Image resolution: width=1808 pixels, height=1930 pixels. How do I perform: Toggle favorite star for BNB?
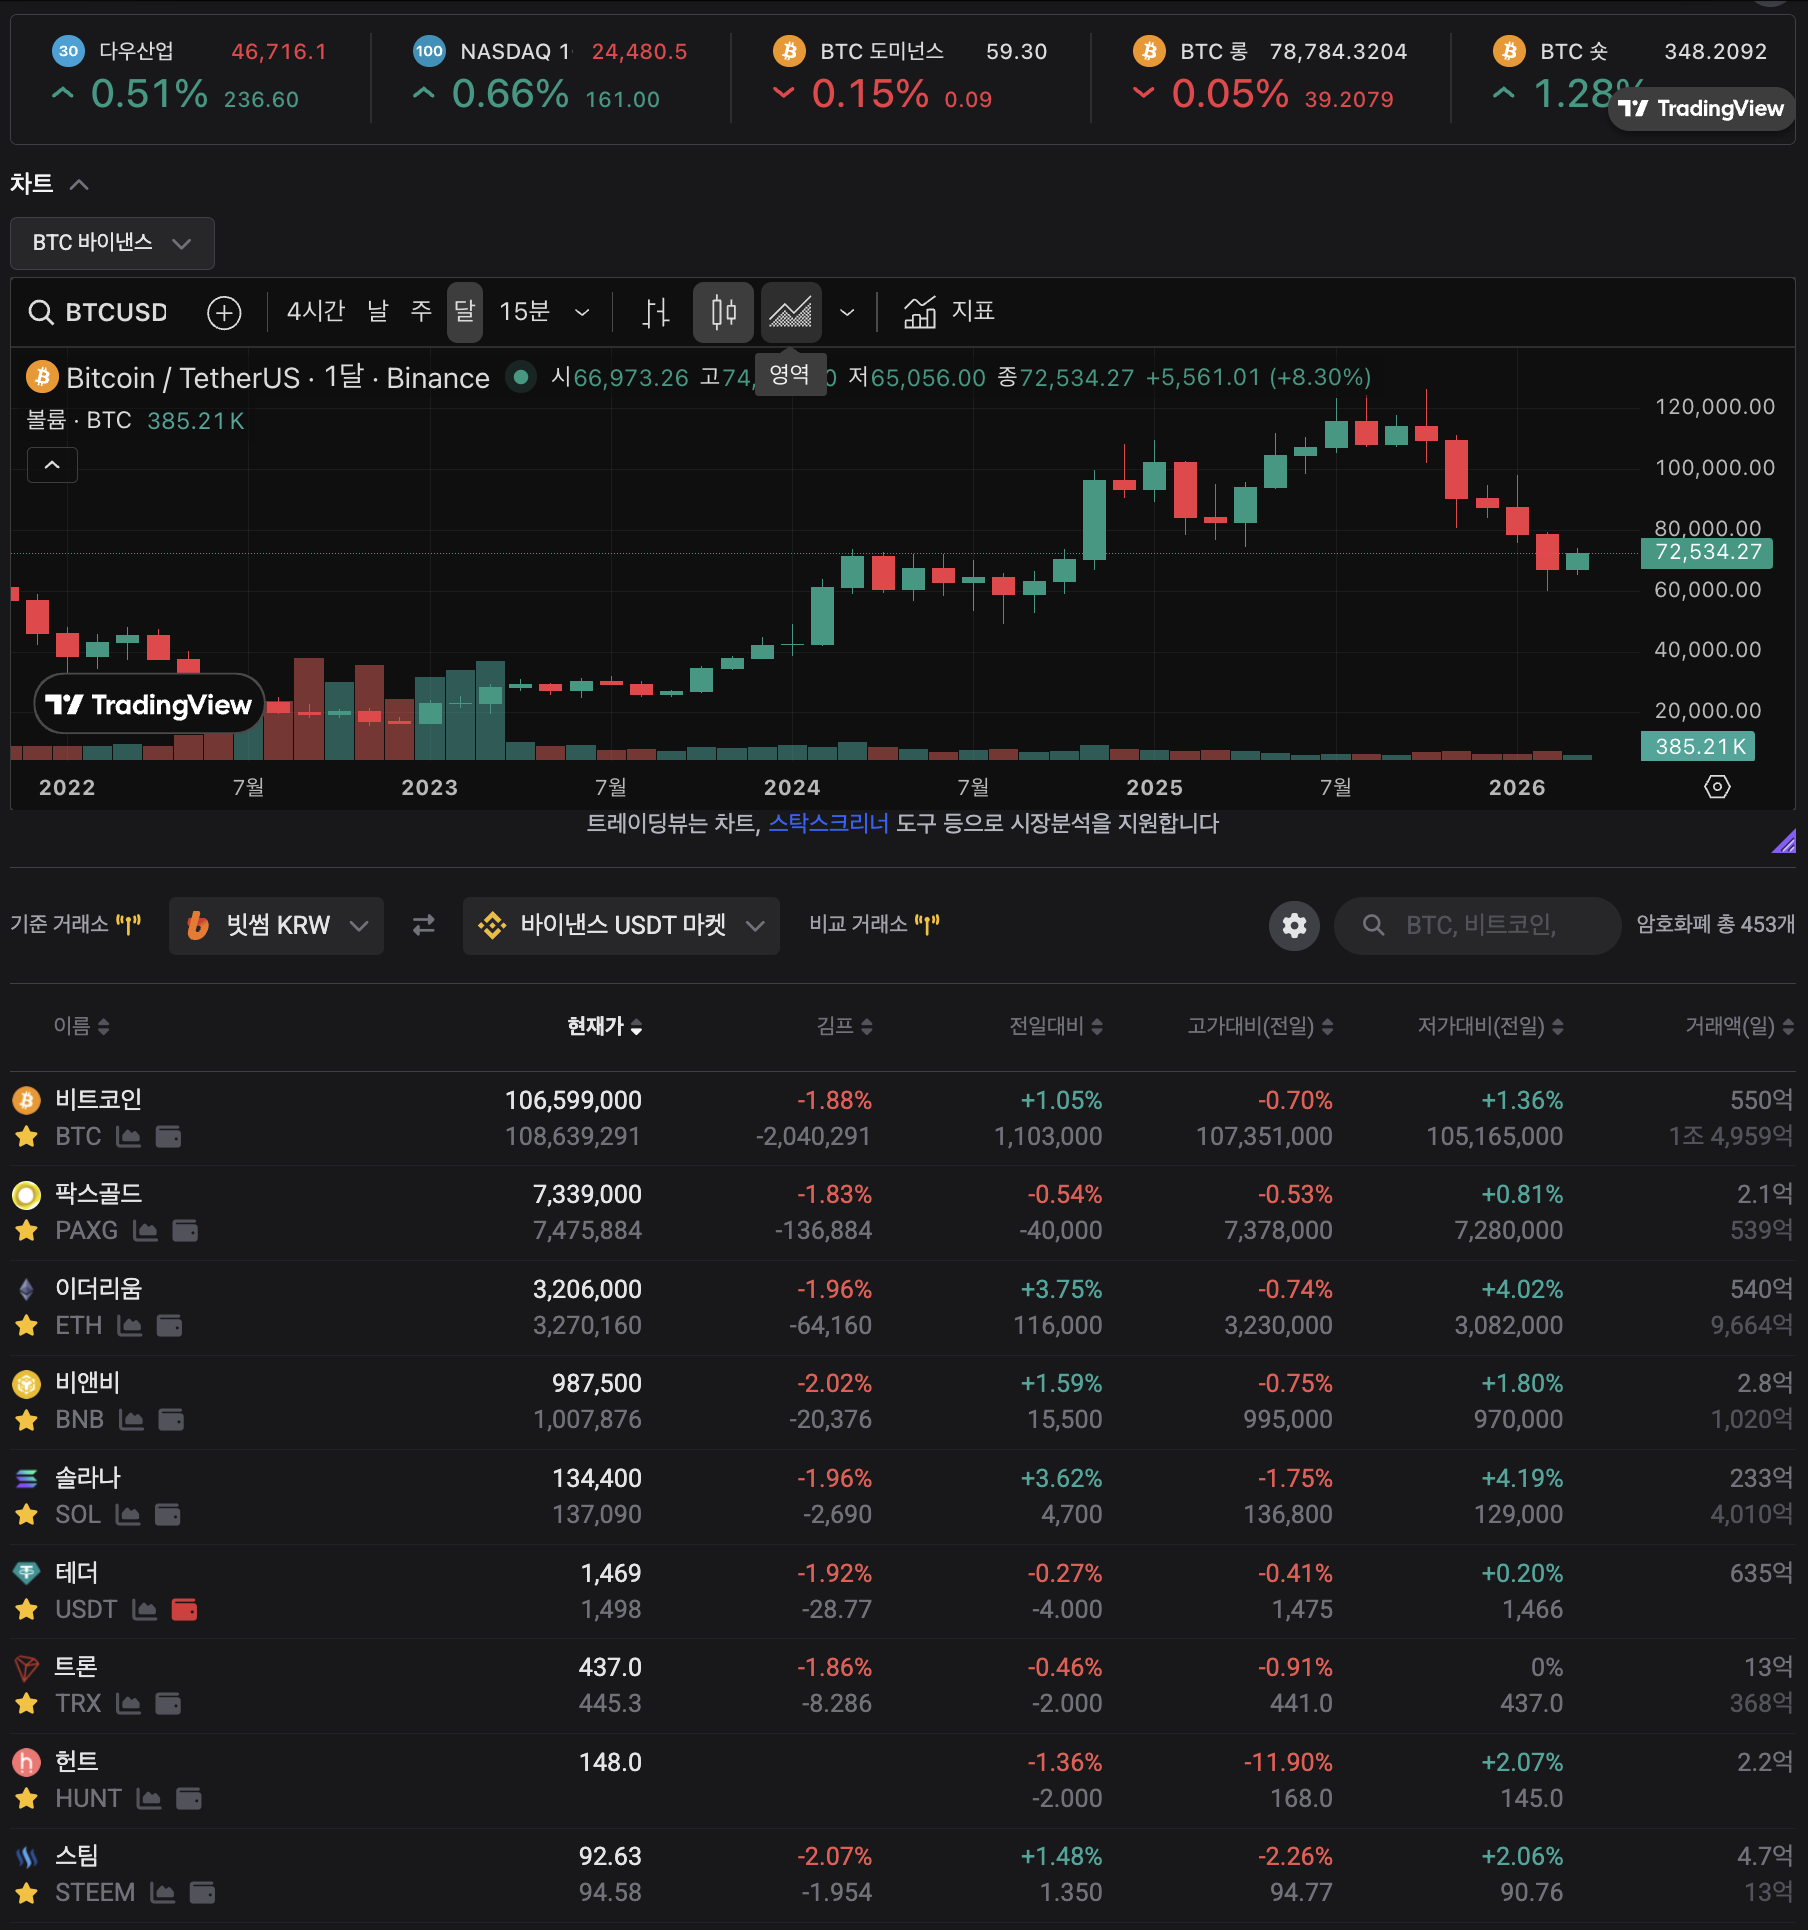tap(27, 1420)
